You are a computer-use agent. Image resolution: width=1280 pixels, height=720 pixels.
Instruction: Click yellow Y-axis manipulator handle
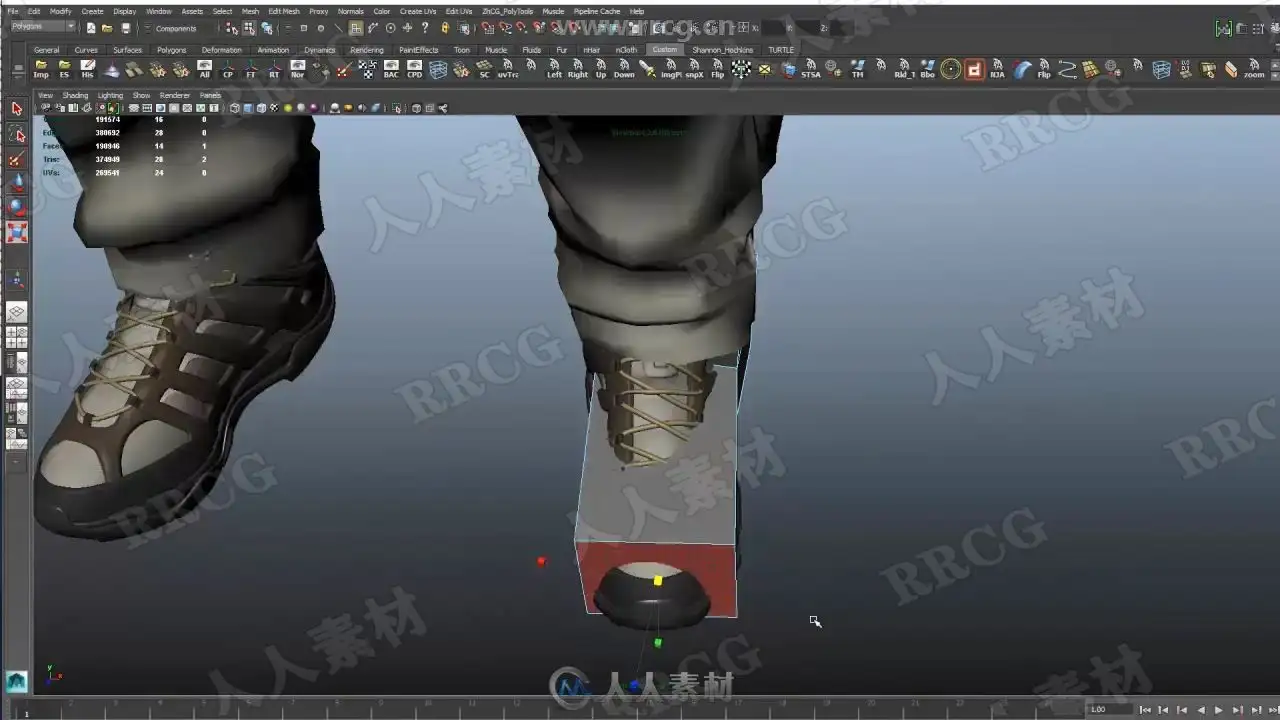pos(657,580)
